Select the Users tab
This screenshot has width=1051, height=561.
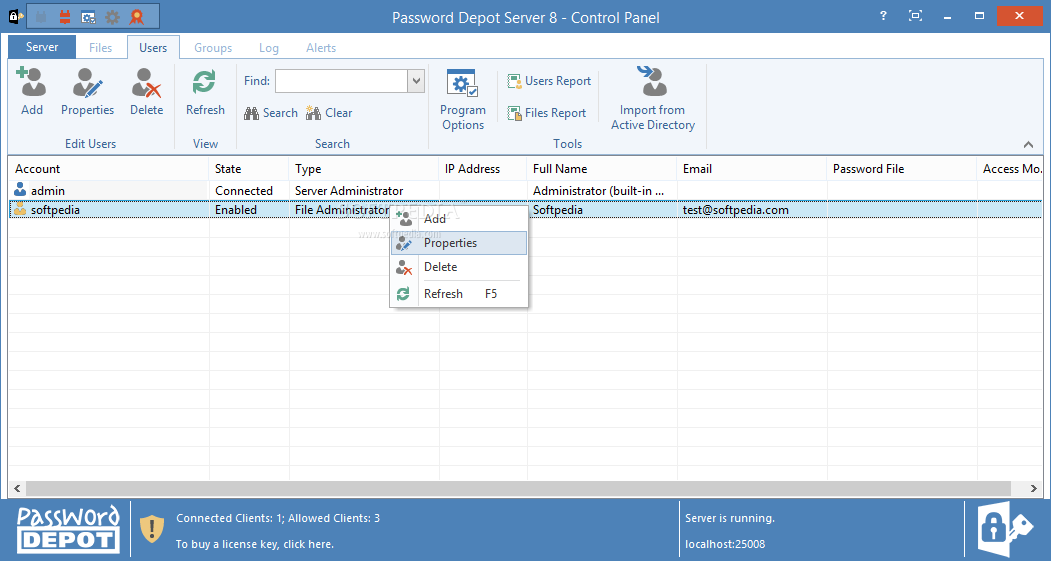click(x=153, y=48)
